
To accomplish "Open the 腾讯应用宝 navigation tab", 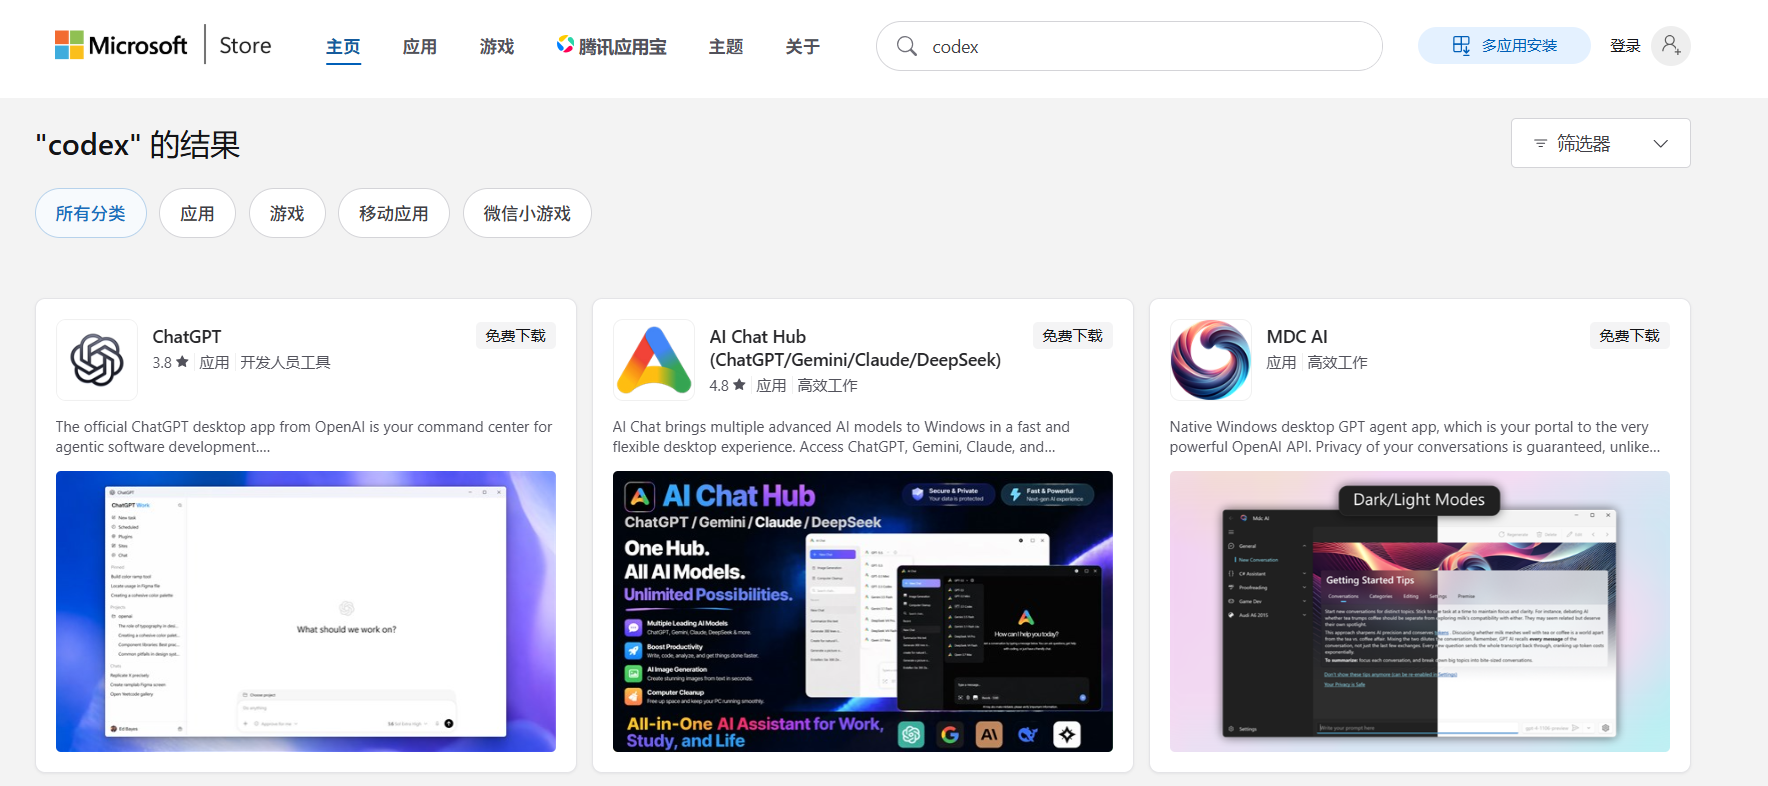I will pos(612,47).
